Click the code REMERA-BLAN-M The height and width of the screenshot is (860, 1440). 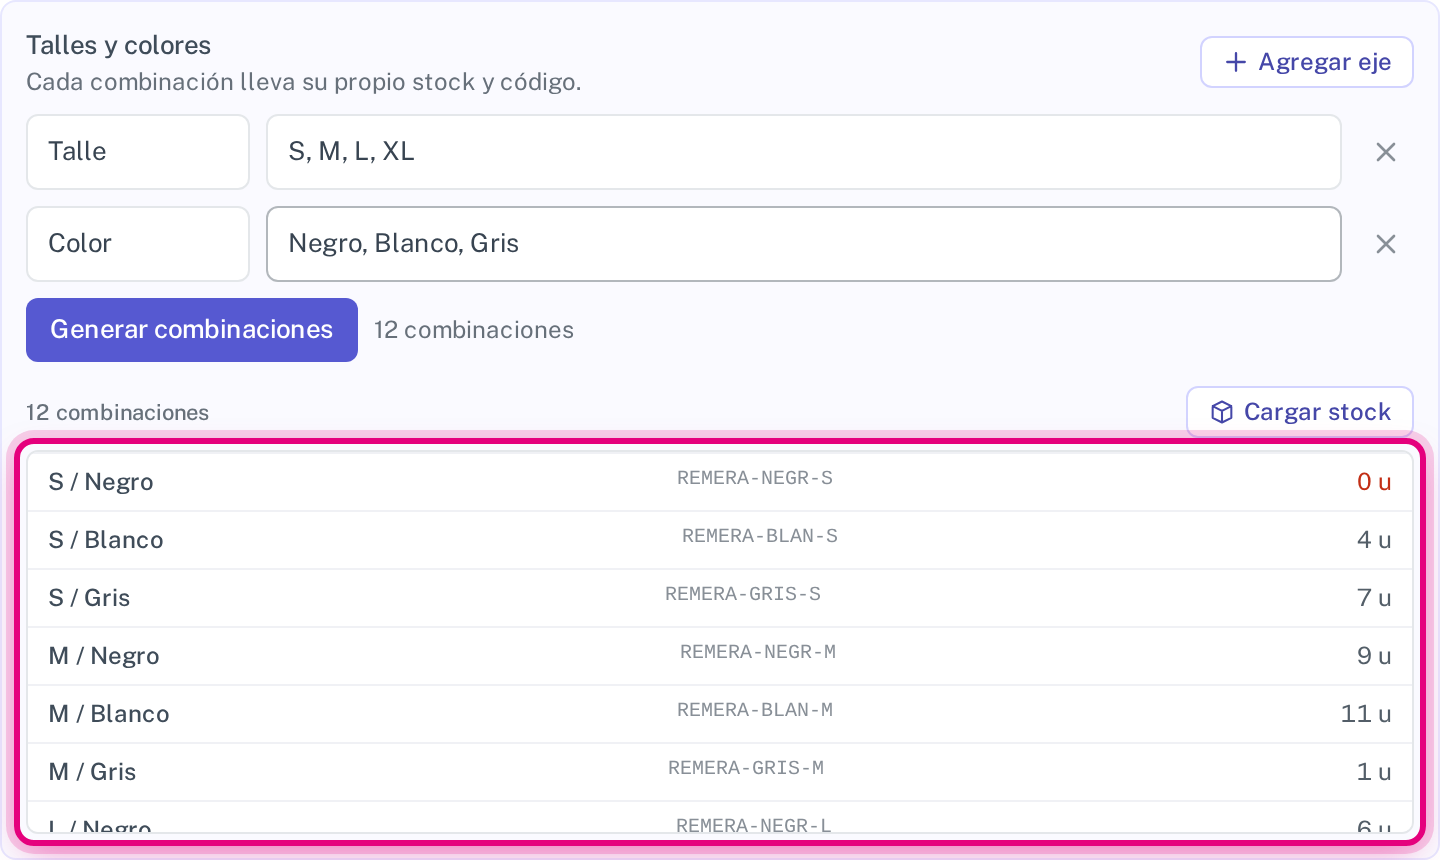tap(755, 710)
